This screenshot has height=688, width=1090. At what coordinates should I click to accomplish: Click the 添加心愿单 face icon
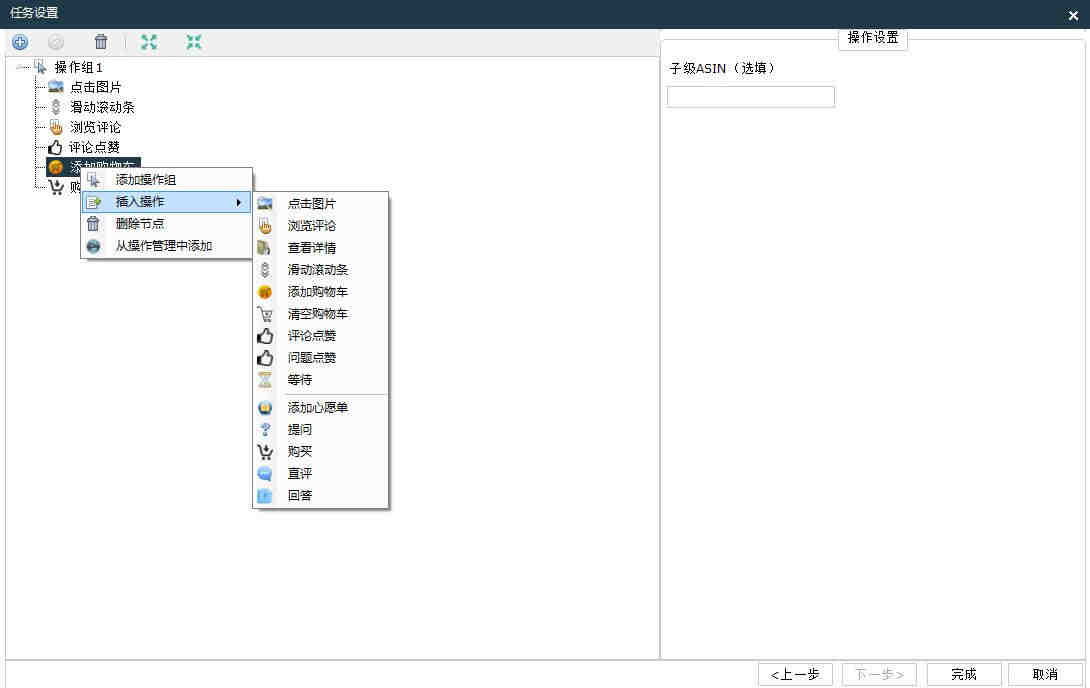coord(265,408)
